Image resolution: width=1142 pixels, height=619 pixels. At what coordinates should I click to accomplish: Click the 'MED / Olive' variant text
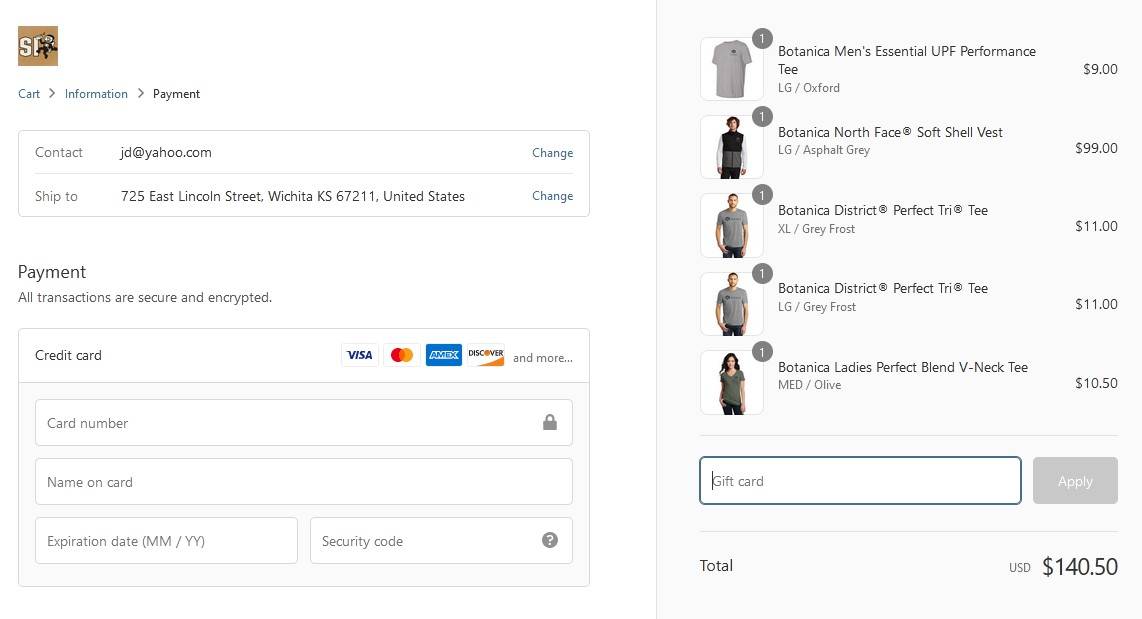(809, 385)
